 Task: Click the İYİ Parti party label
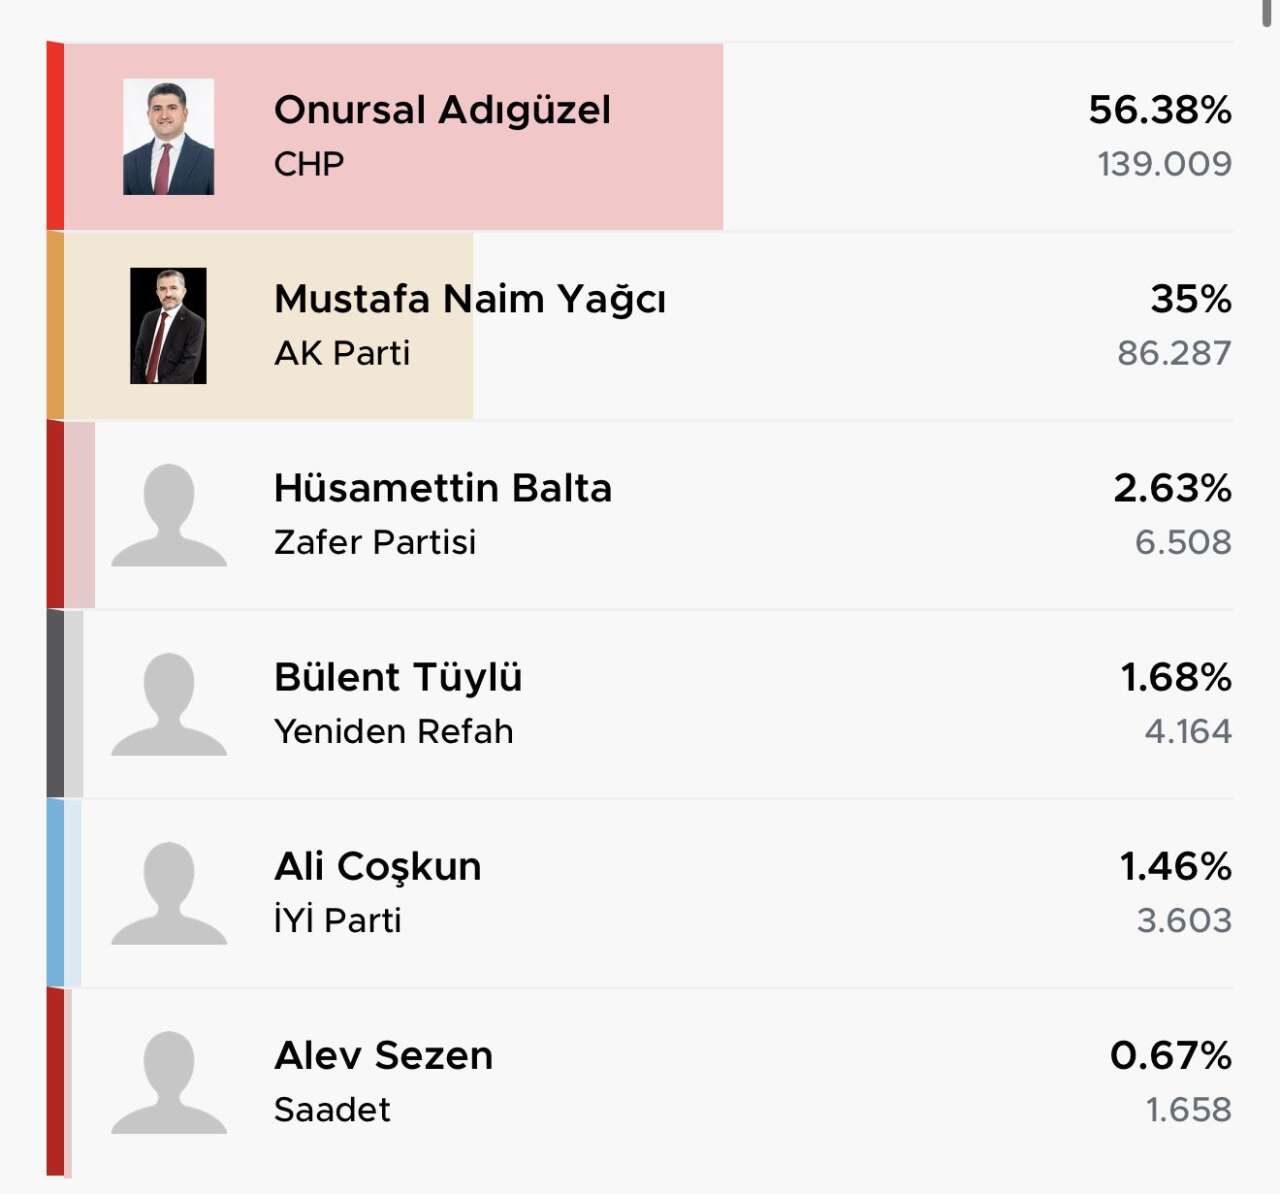click(337, 920)
